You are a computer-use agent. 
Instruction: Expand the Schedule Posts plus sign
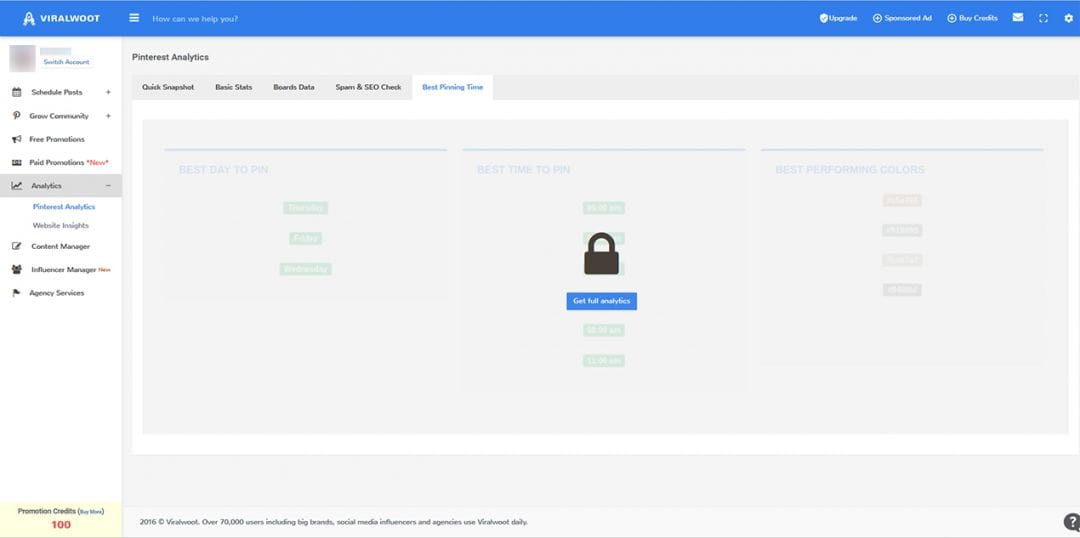point(108,92)
